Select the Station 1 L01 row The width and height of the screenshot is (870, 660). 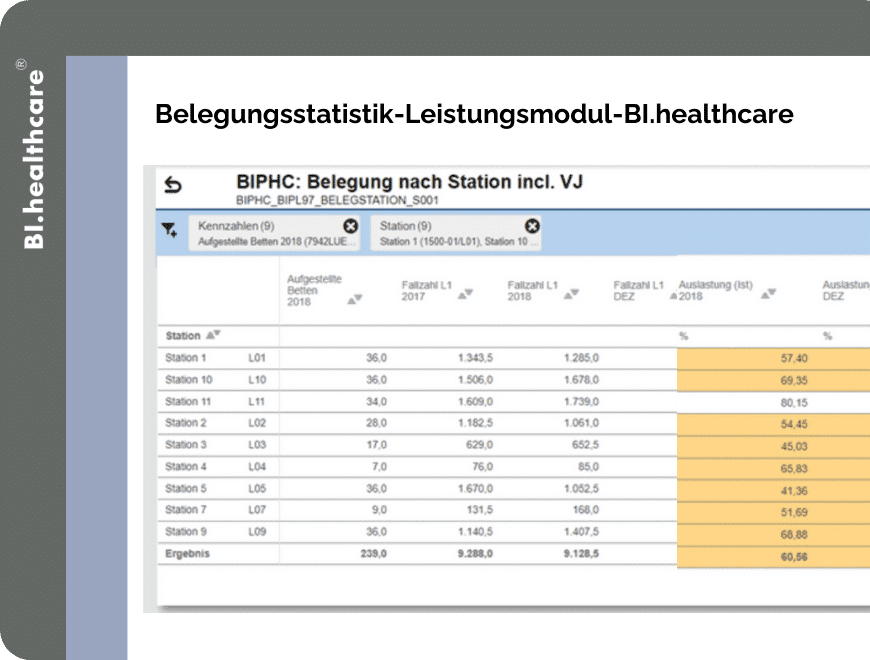coord(417,358)
